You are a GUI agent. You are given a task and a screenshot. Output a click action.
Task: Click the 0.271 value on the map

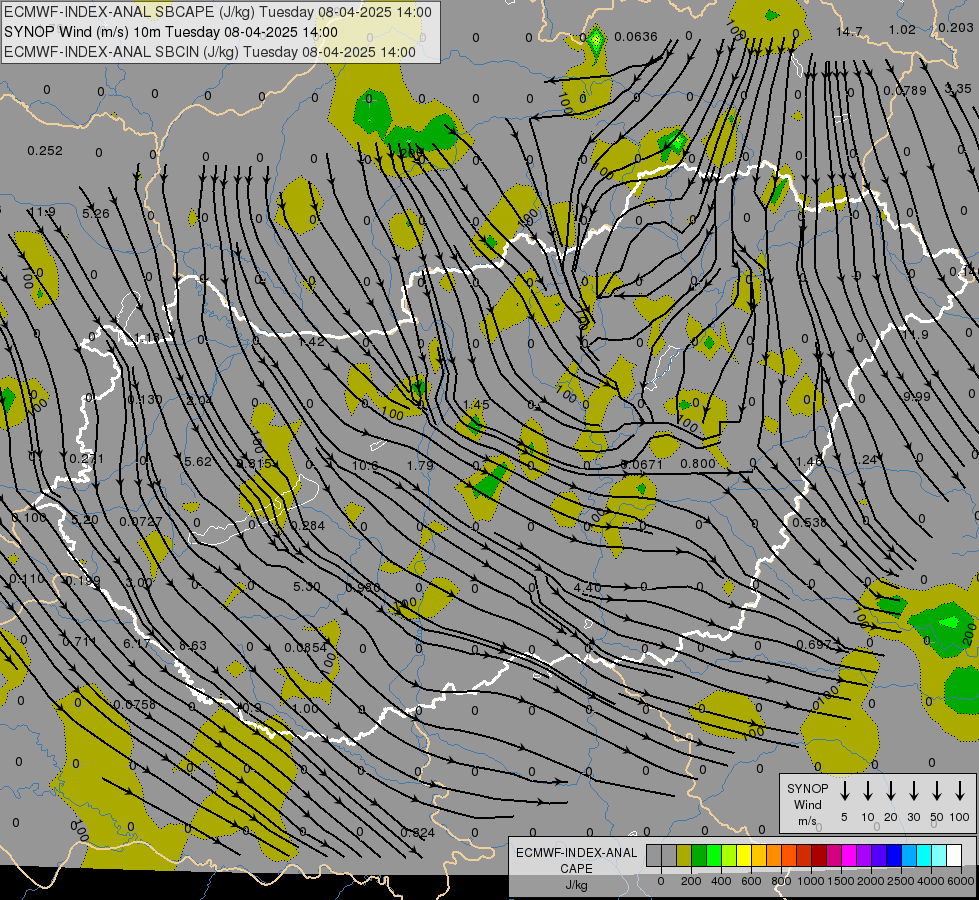coord(87,459)
